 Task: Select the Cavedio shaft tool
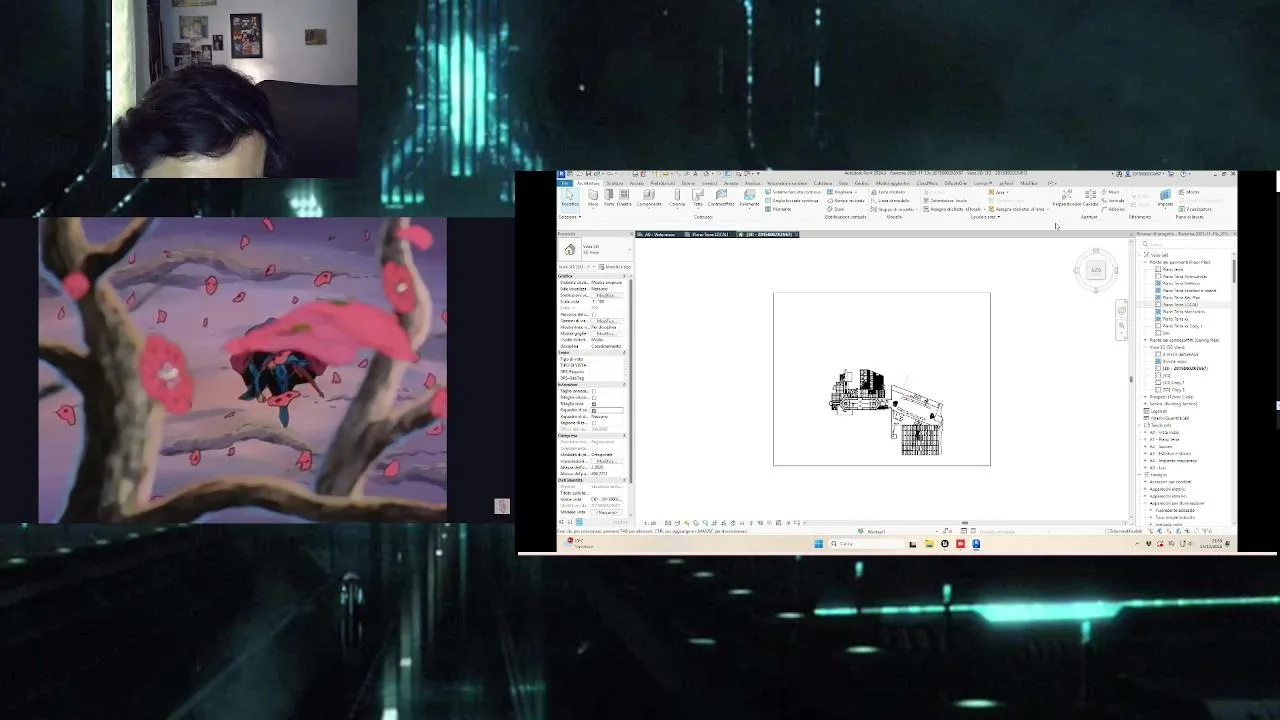pyautogui.click(x=1090, y=197)
